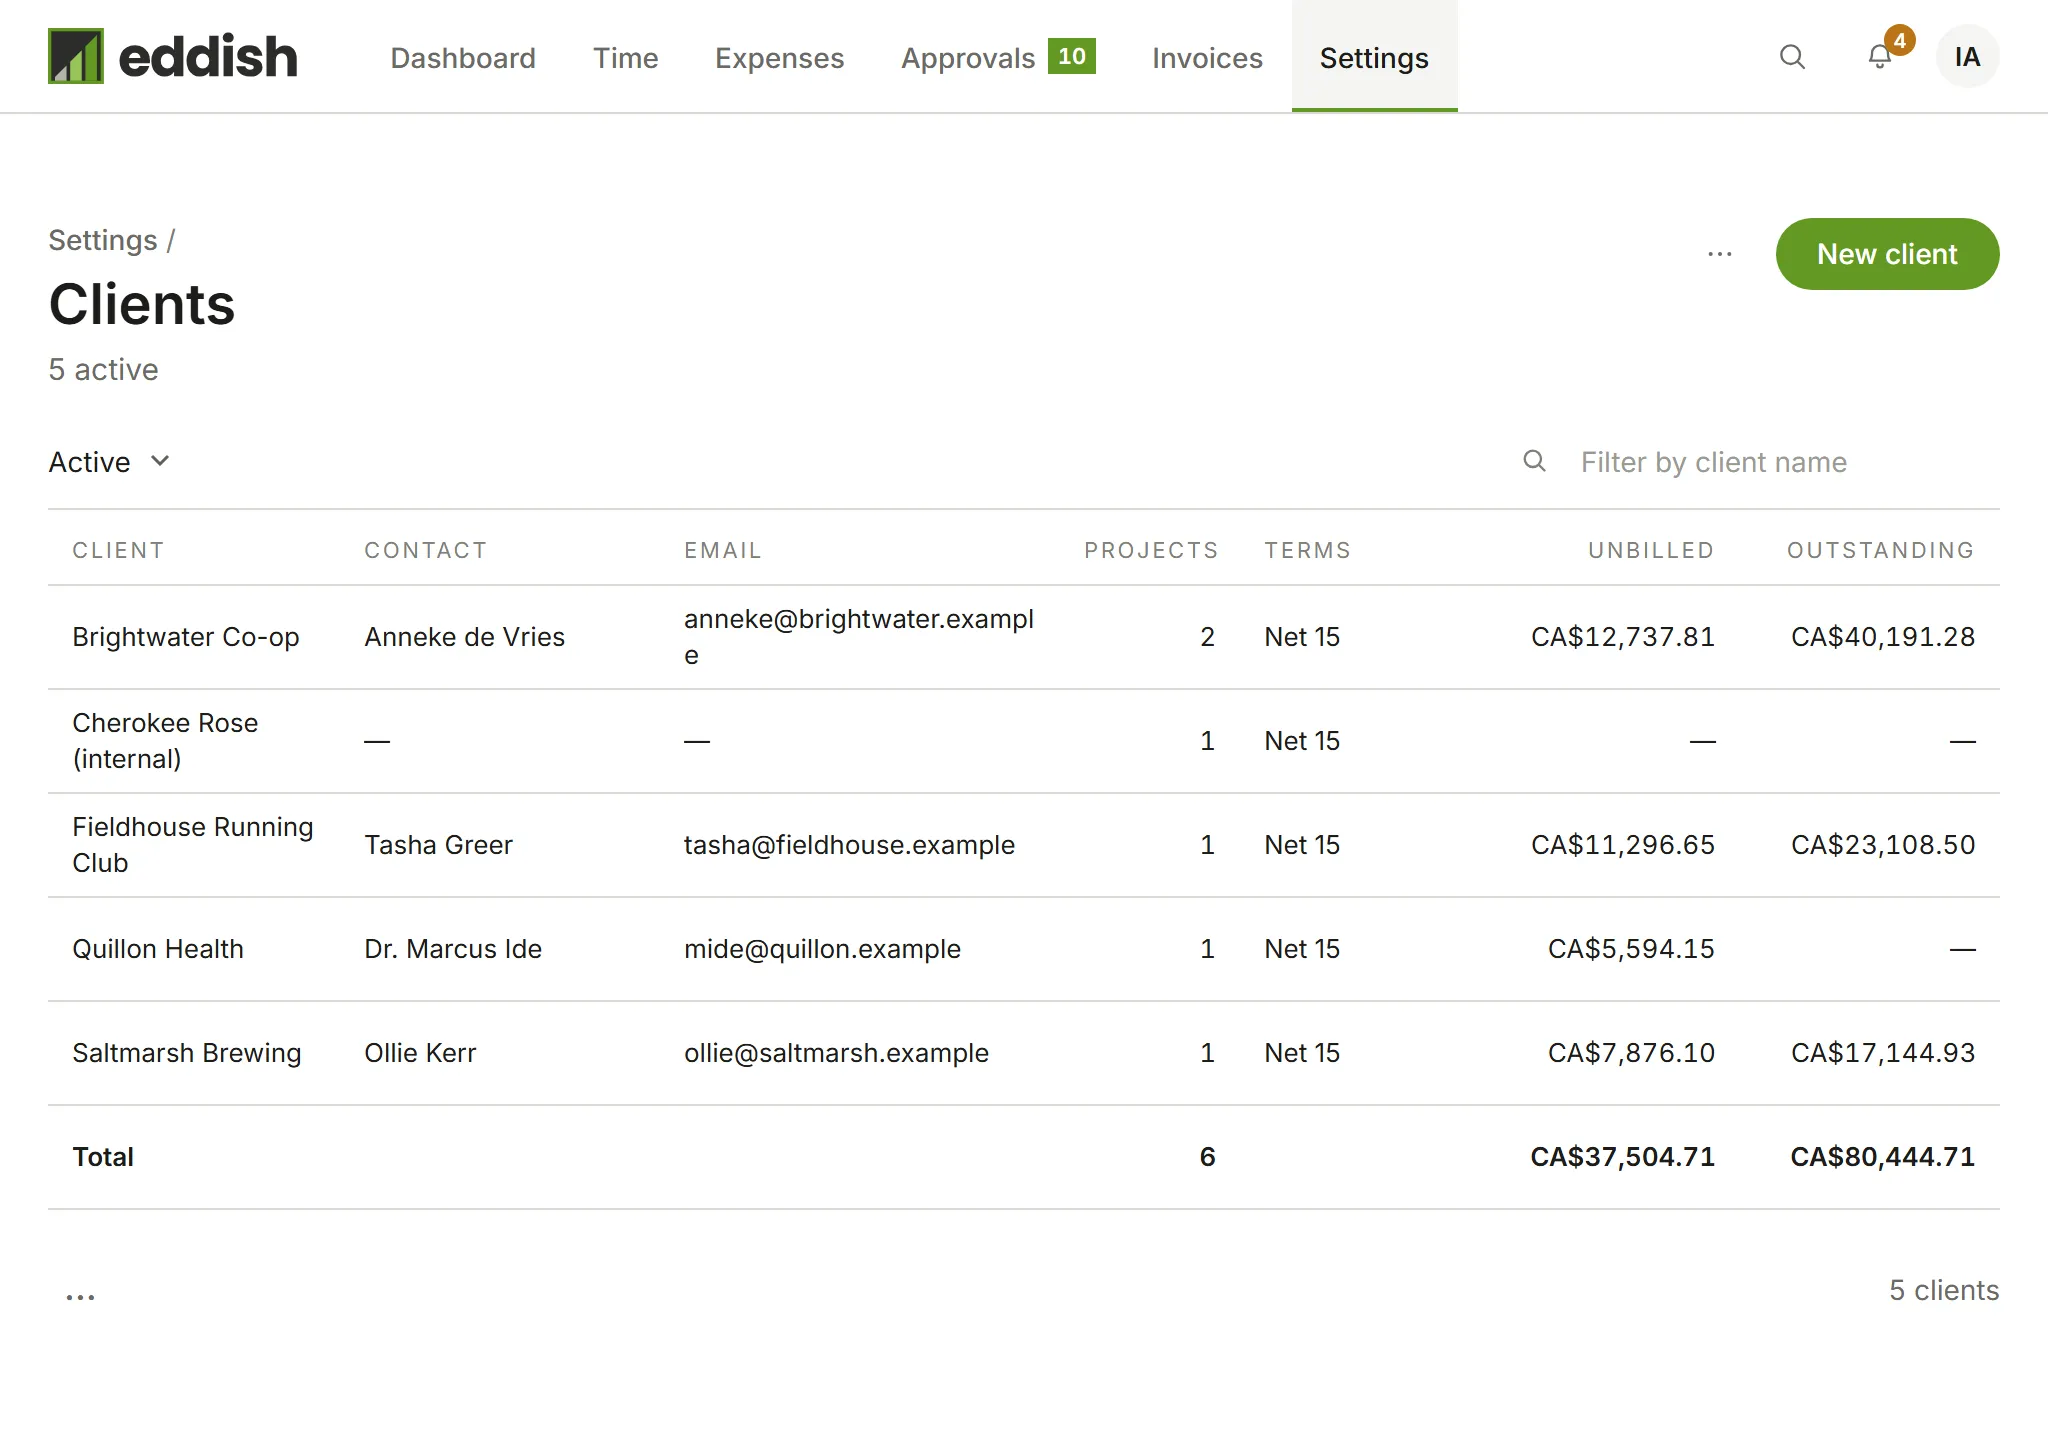The height and width of the screenshot is (1438, 2048).
Task: Open the Expenses tab
Action: click(x=779, y=58)
